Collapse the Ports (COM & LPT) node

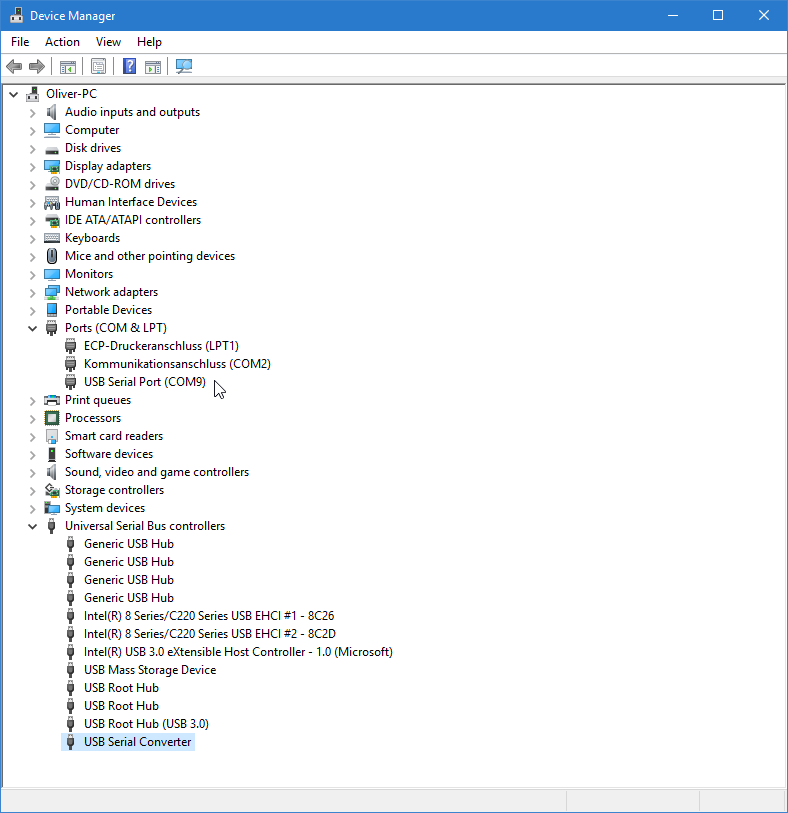pyautogui.click(x=32, y=328)
